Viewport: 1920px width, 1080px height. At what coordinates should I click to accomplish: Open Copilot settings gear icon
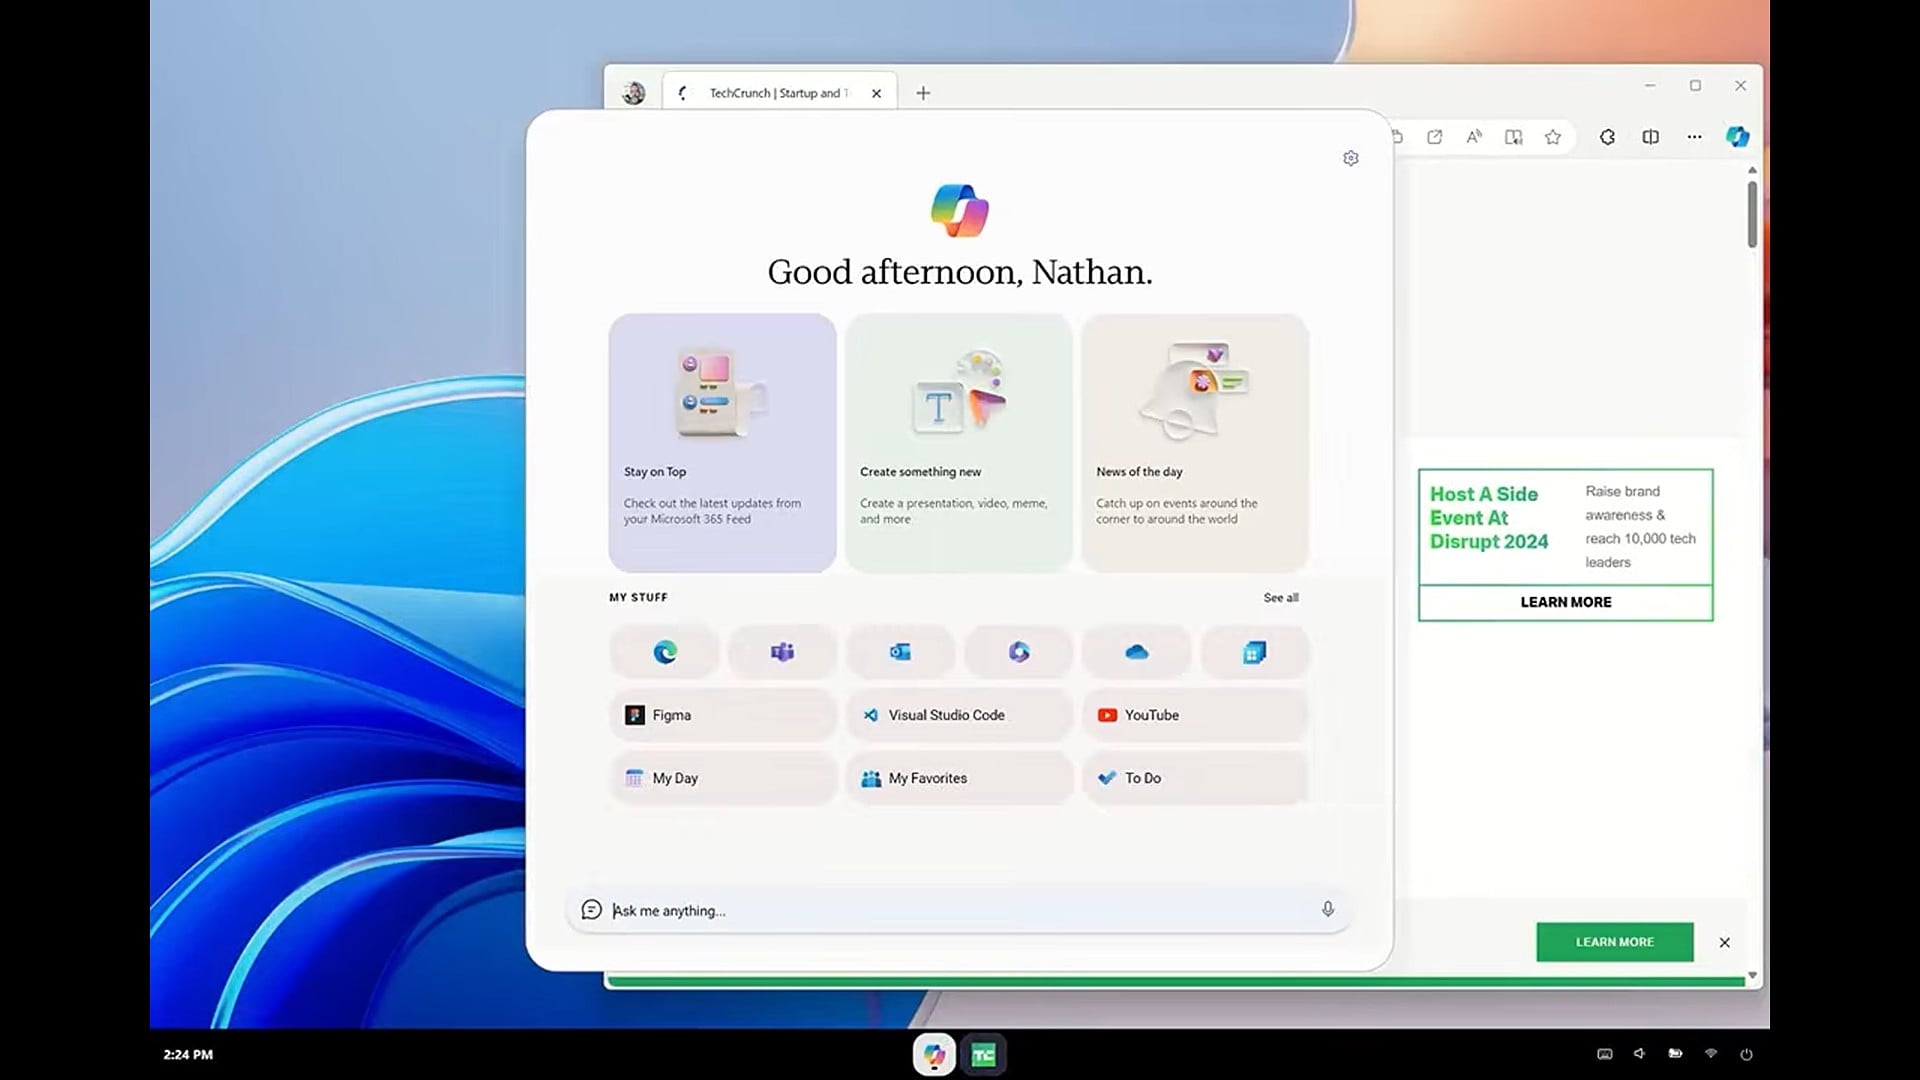(x=1351, y=158)
